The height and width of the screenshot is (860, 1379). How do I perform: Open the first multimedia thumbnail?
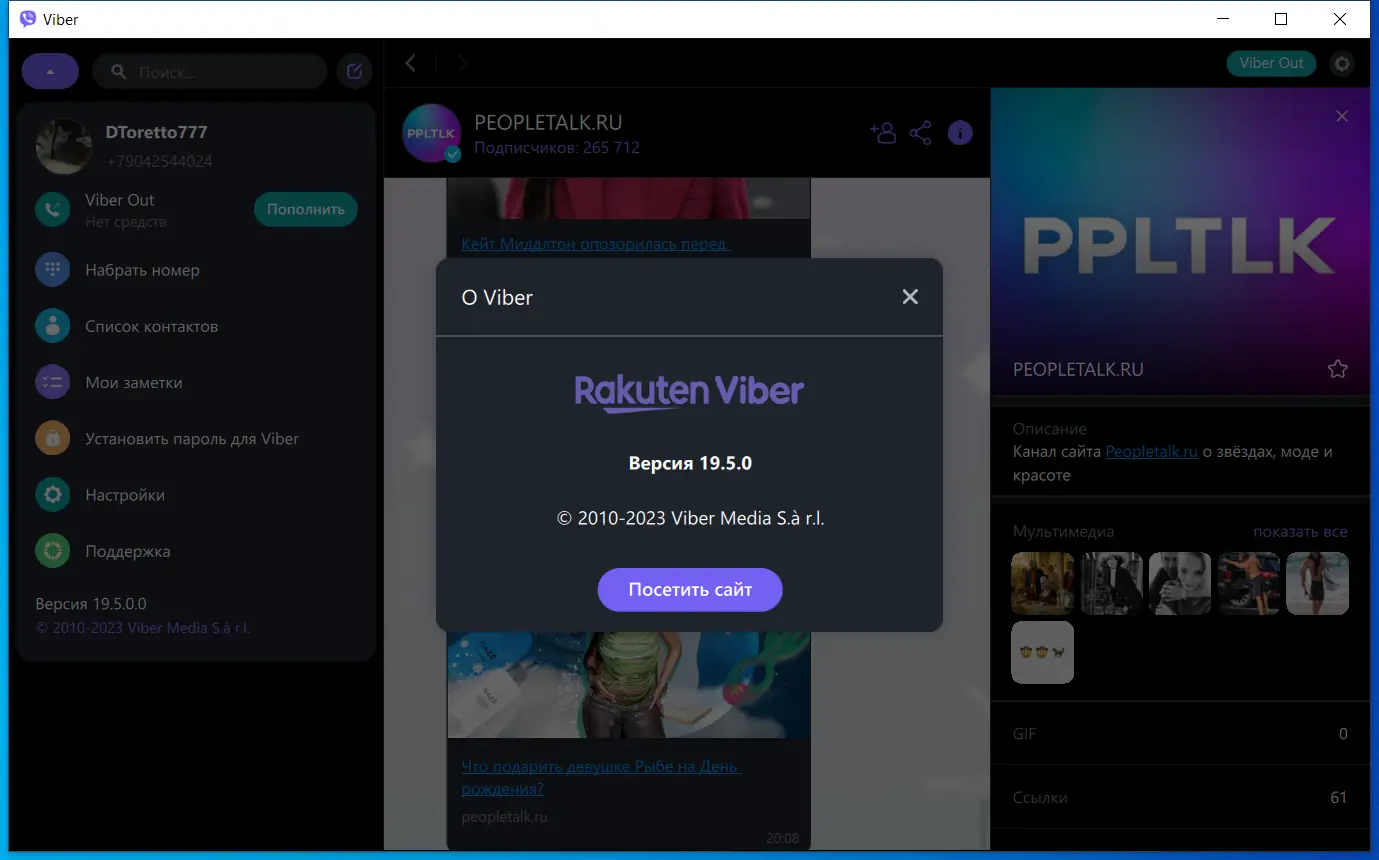(x=1042, y=583)
